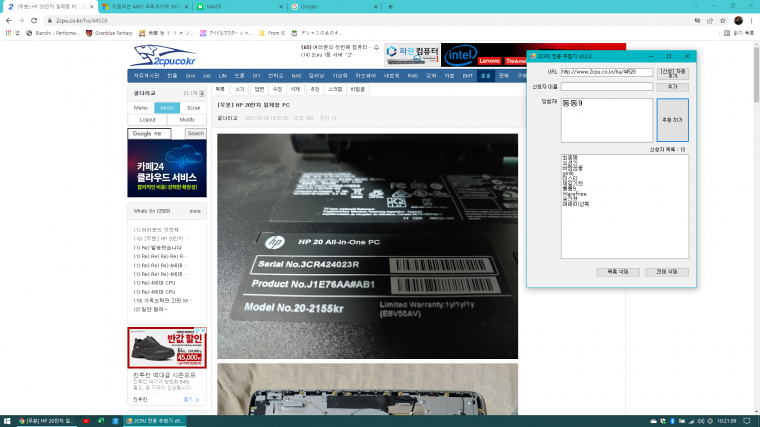The image size is (760, 427).
Task: Click the volume icon in system tray
Action: [x=701, y=421]
